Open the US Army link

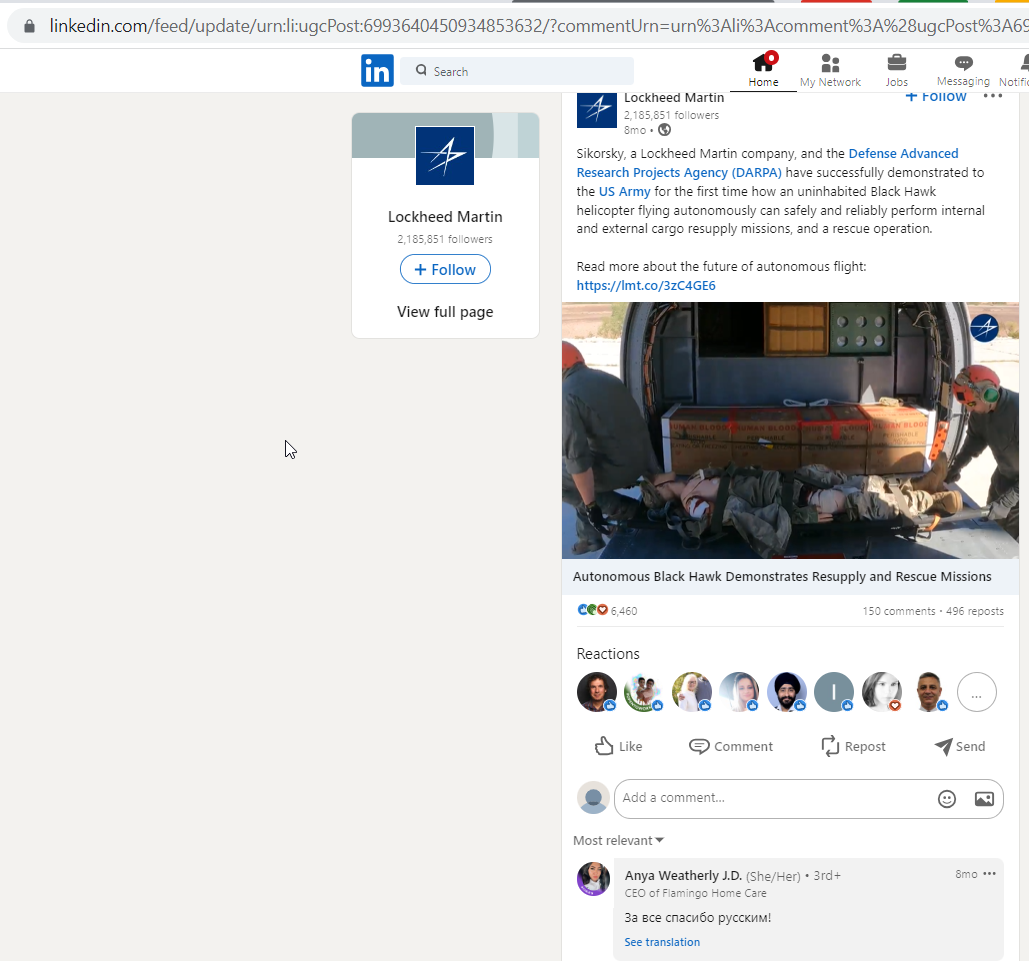[624, 191]
